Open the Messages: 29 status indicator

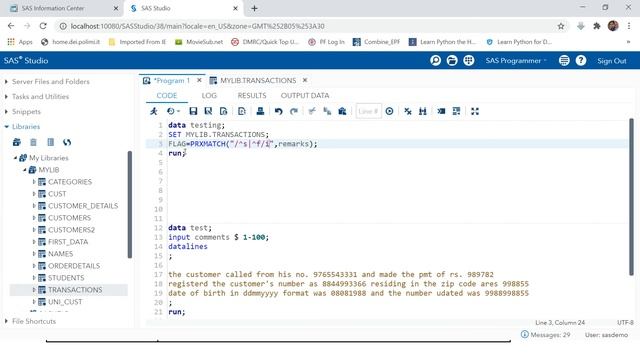point(546,335)
